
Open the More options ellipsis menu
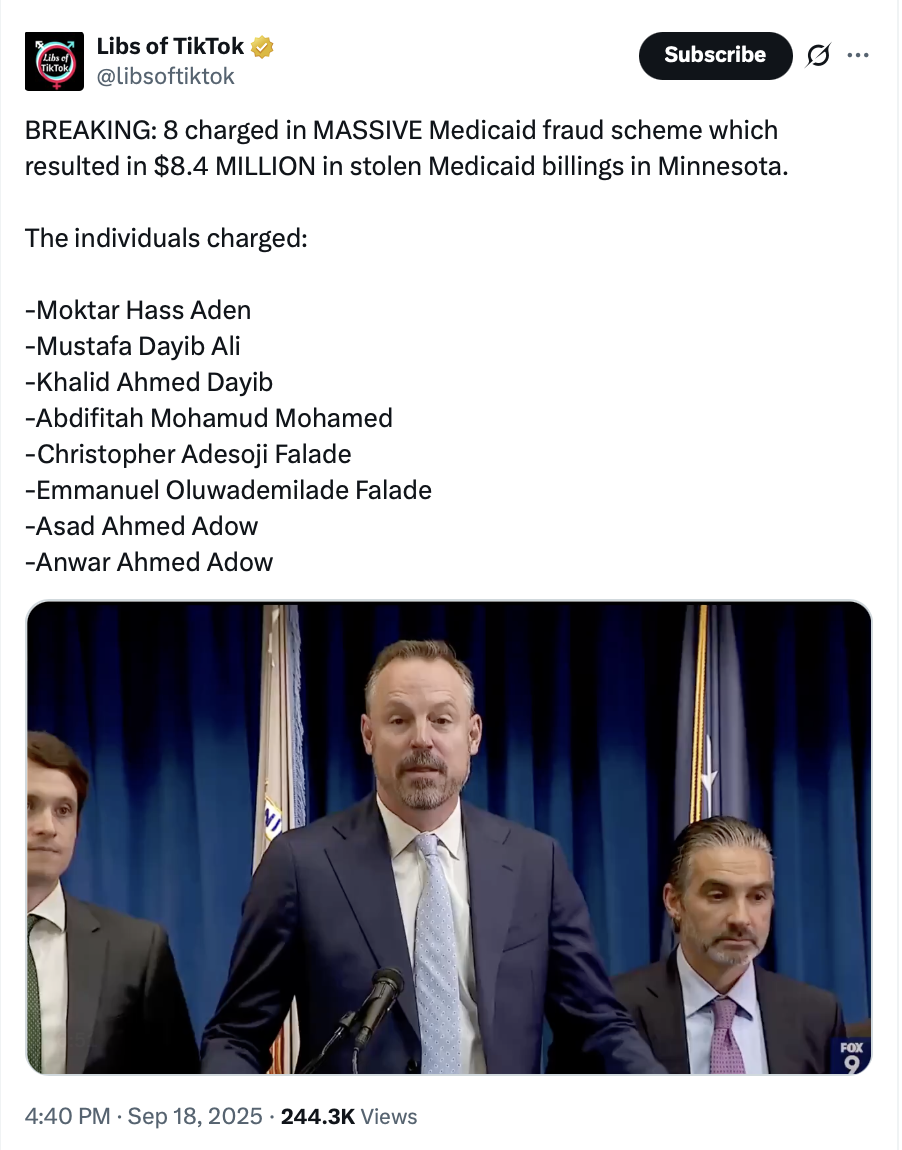coord(857,56)
